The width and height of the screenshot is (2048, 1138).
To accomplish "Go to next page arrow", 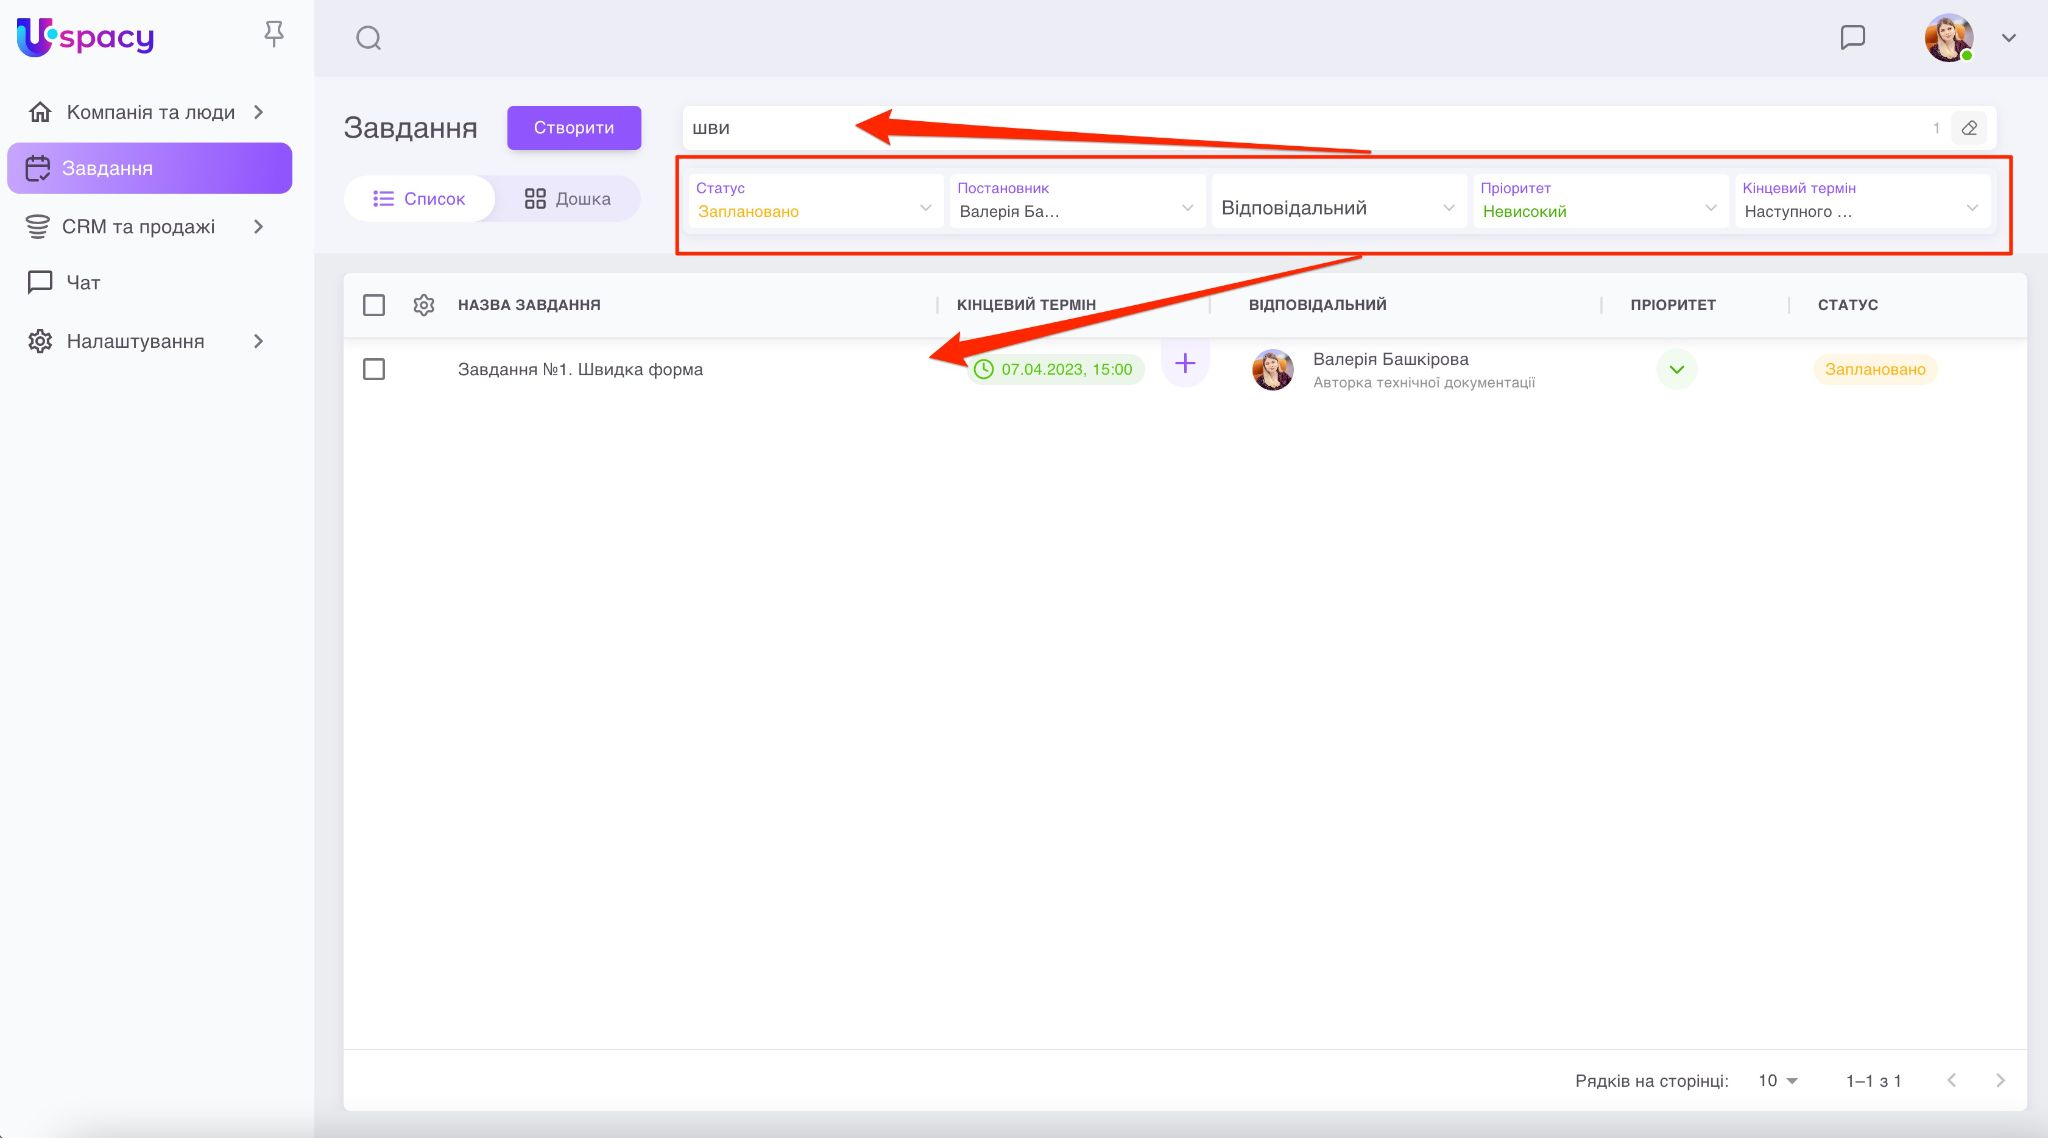I will tap(1999, 1080).
